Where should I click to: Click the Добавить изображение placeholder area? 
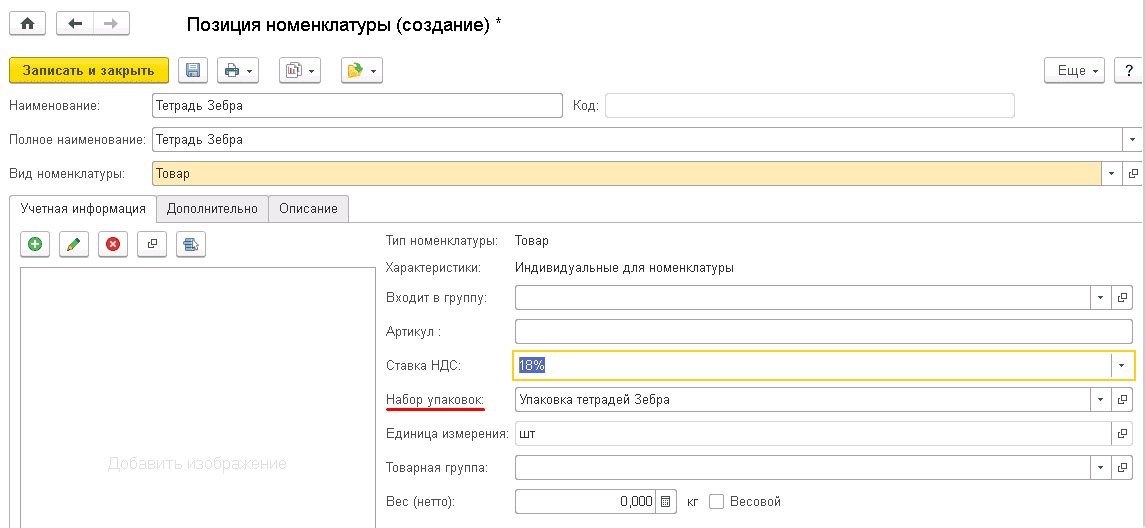tap(197, 463)
